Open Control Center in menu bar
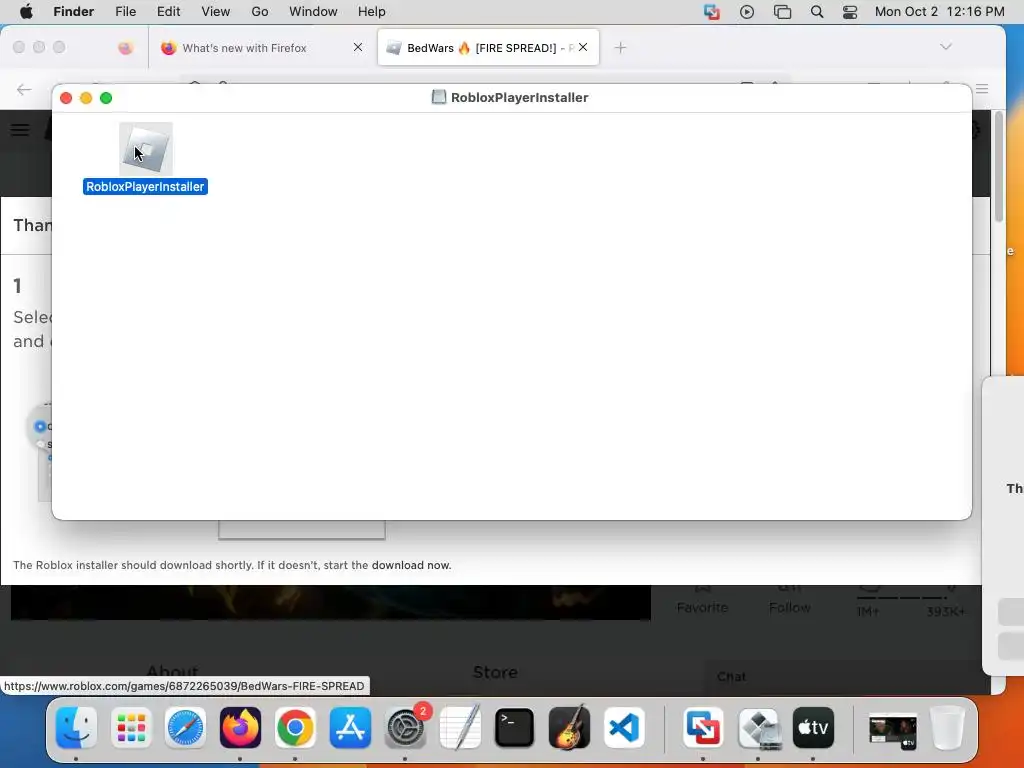 coord(850,12)
